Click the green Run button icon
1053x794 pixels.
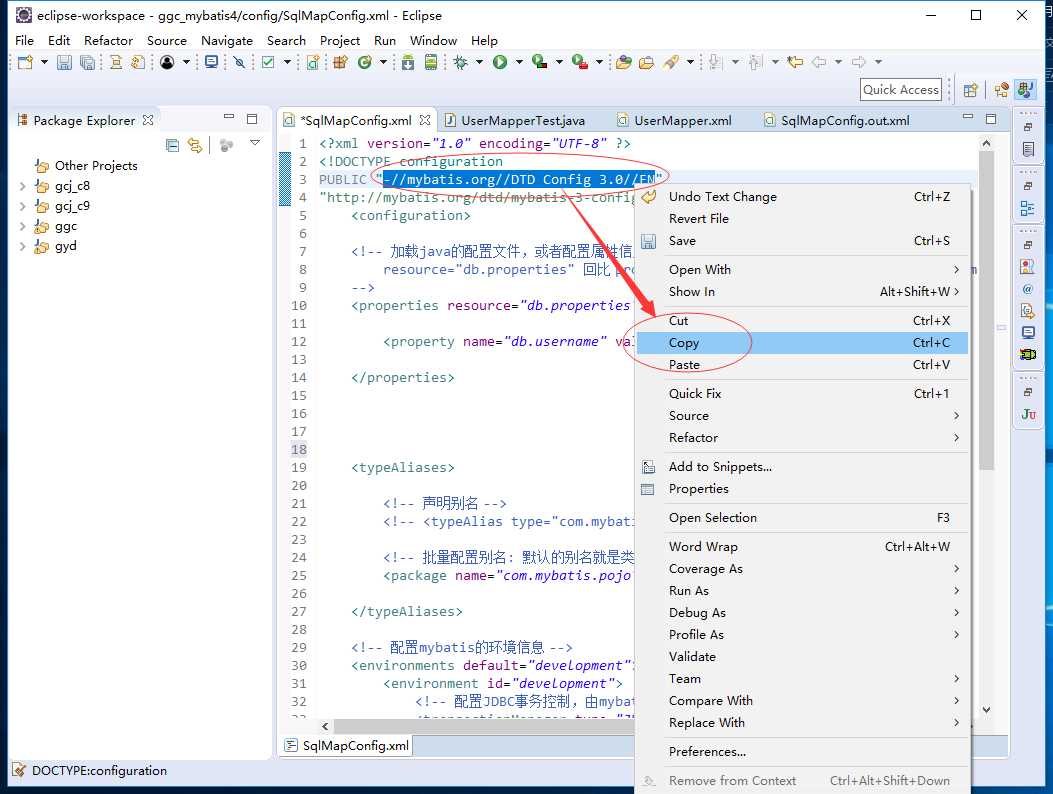[x=500, y=62]
